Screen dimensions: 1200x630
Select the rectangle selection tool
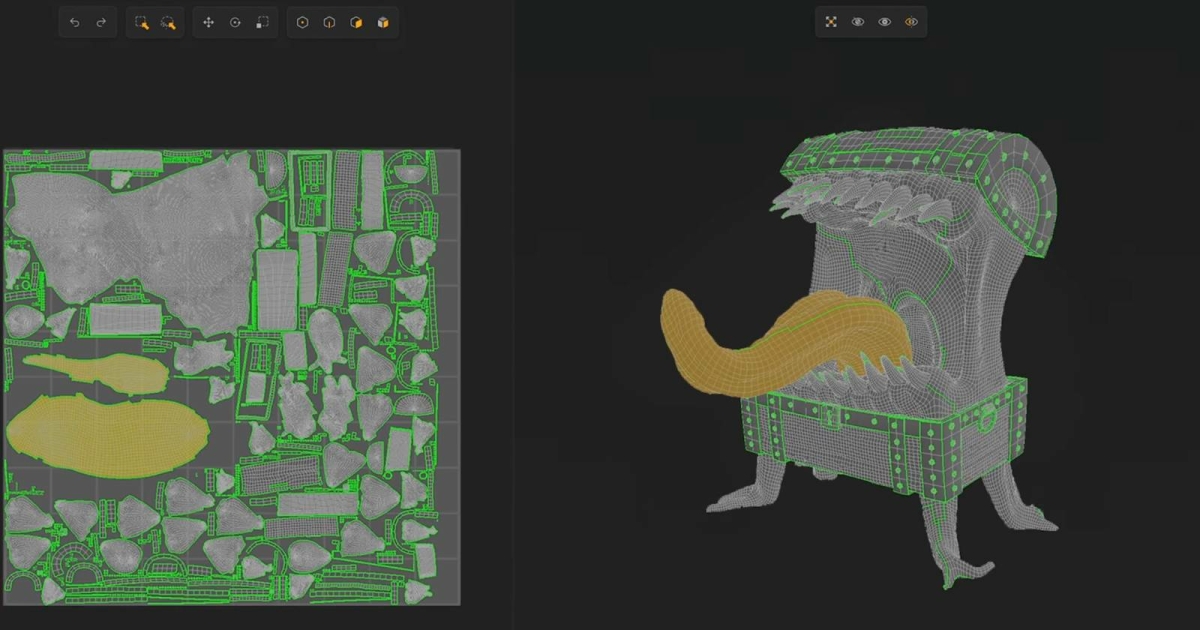pyautogui.click(x=142, y=22)
